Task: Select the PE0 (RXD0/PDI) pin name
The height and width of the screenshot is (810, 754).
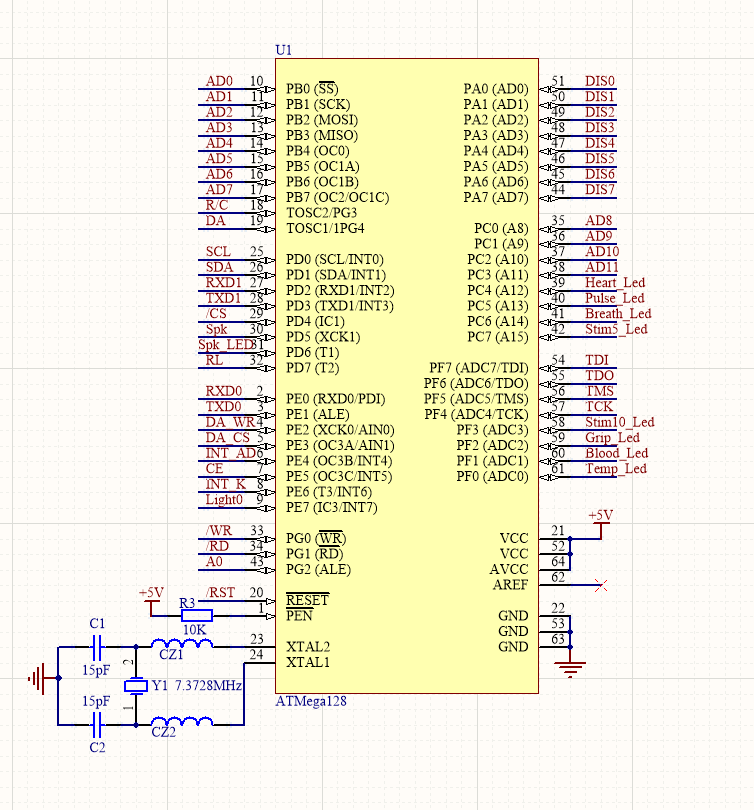Action: [x=336, y=399]
